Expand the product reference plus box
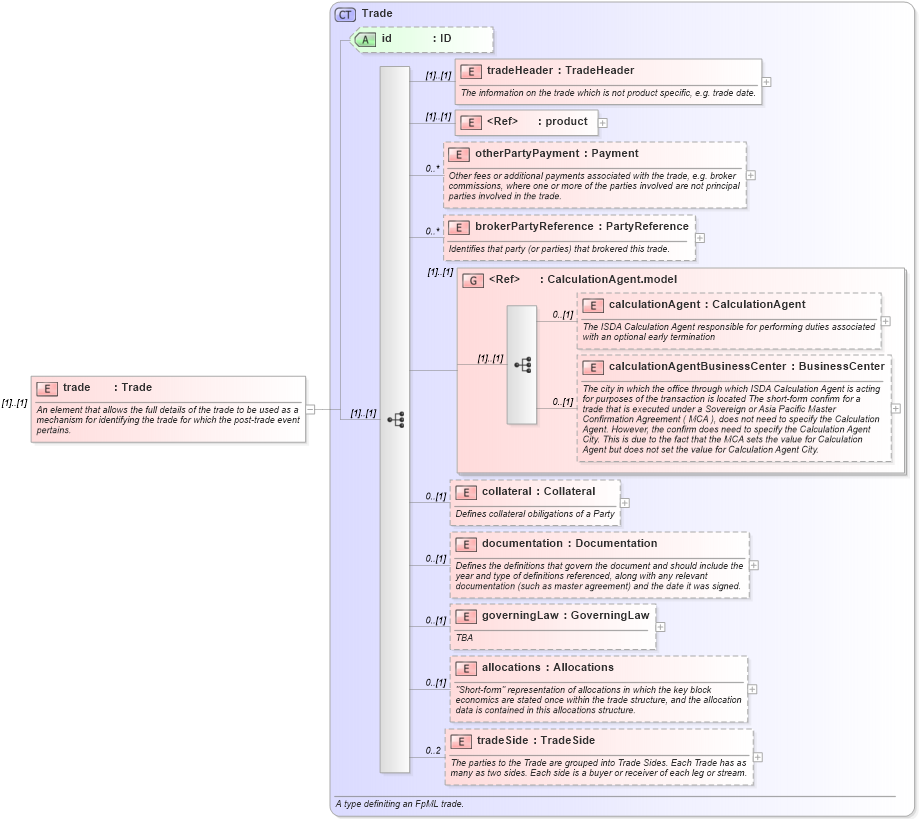Viewport: 919px width, 819px height. click(605, 122)
